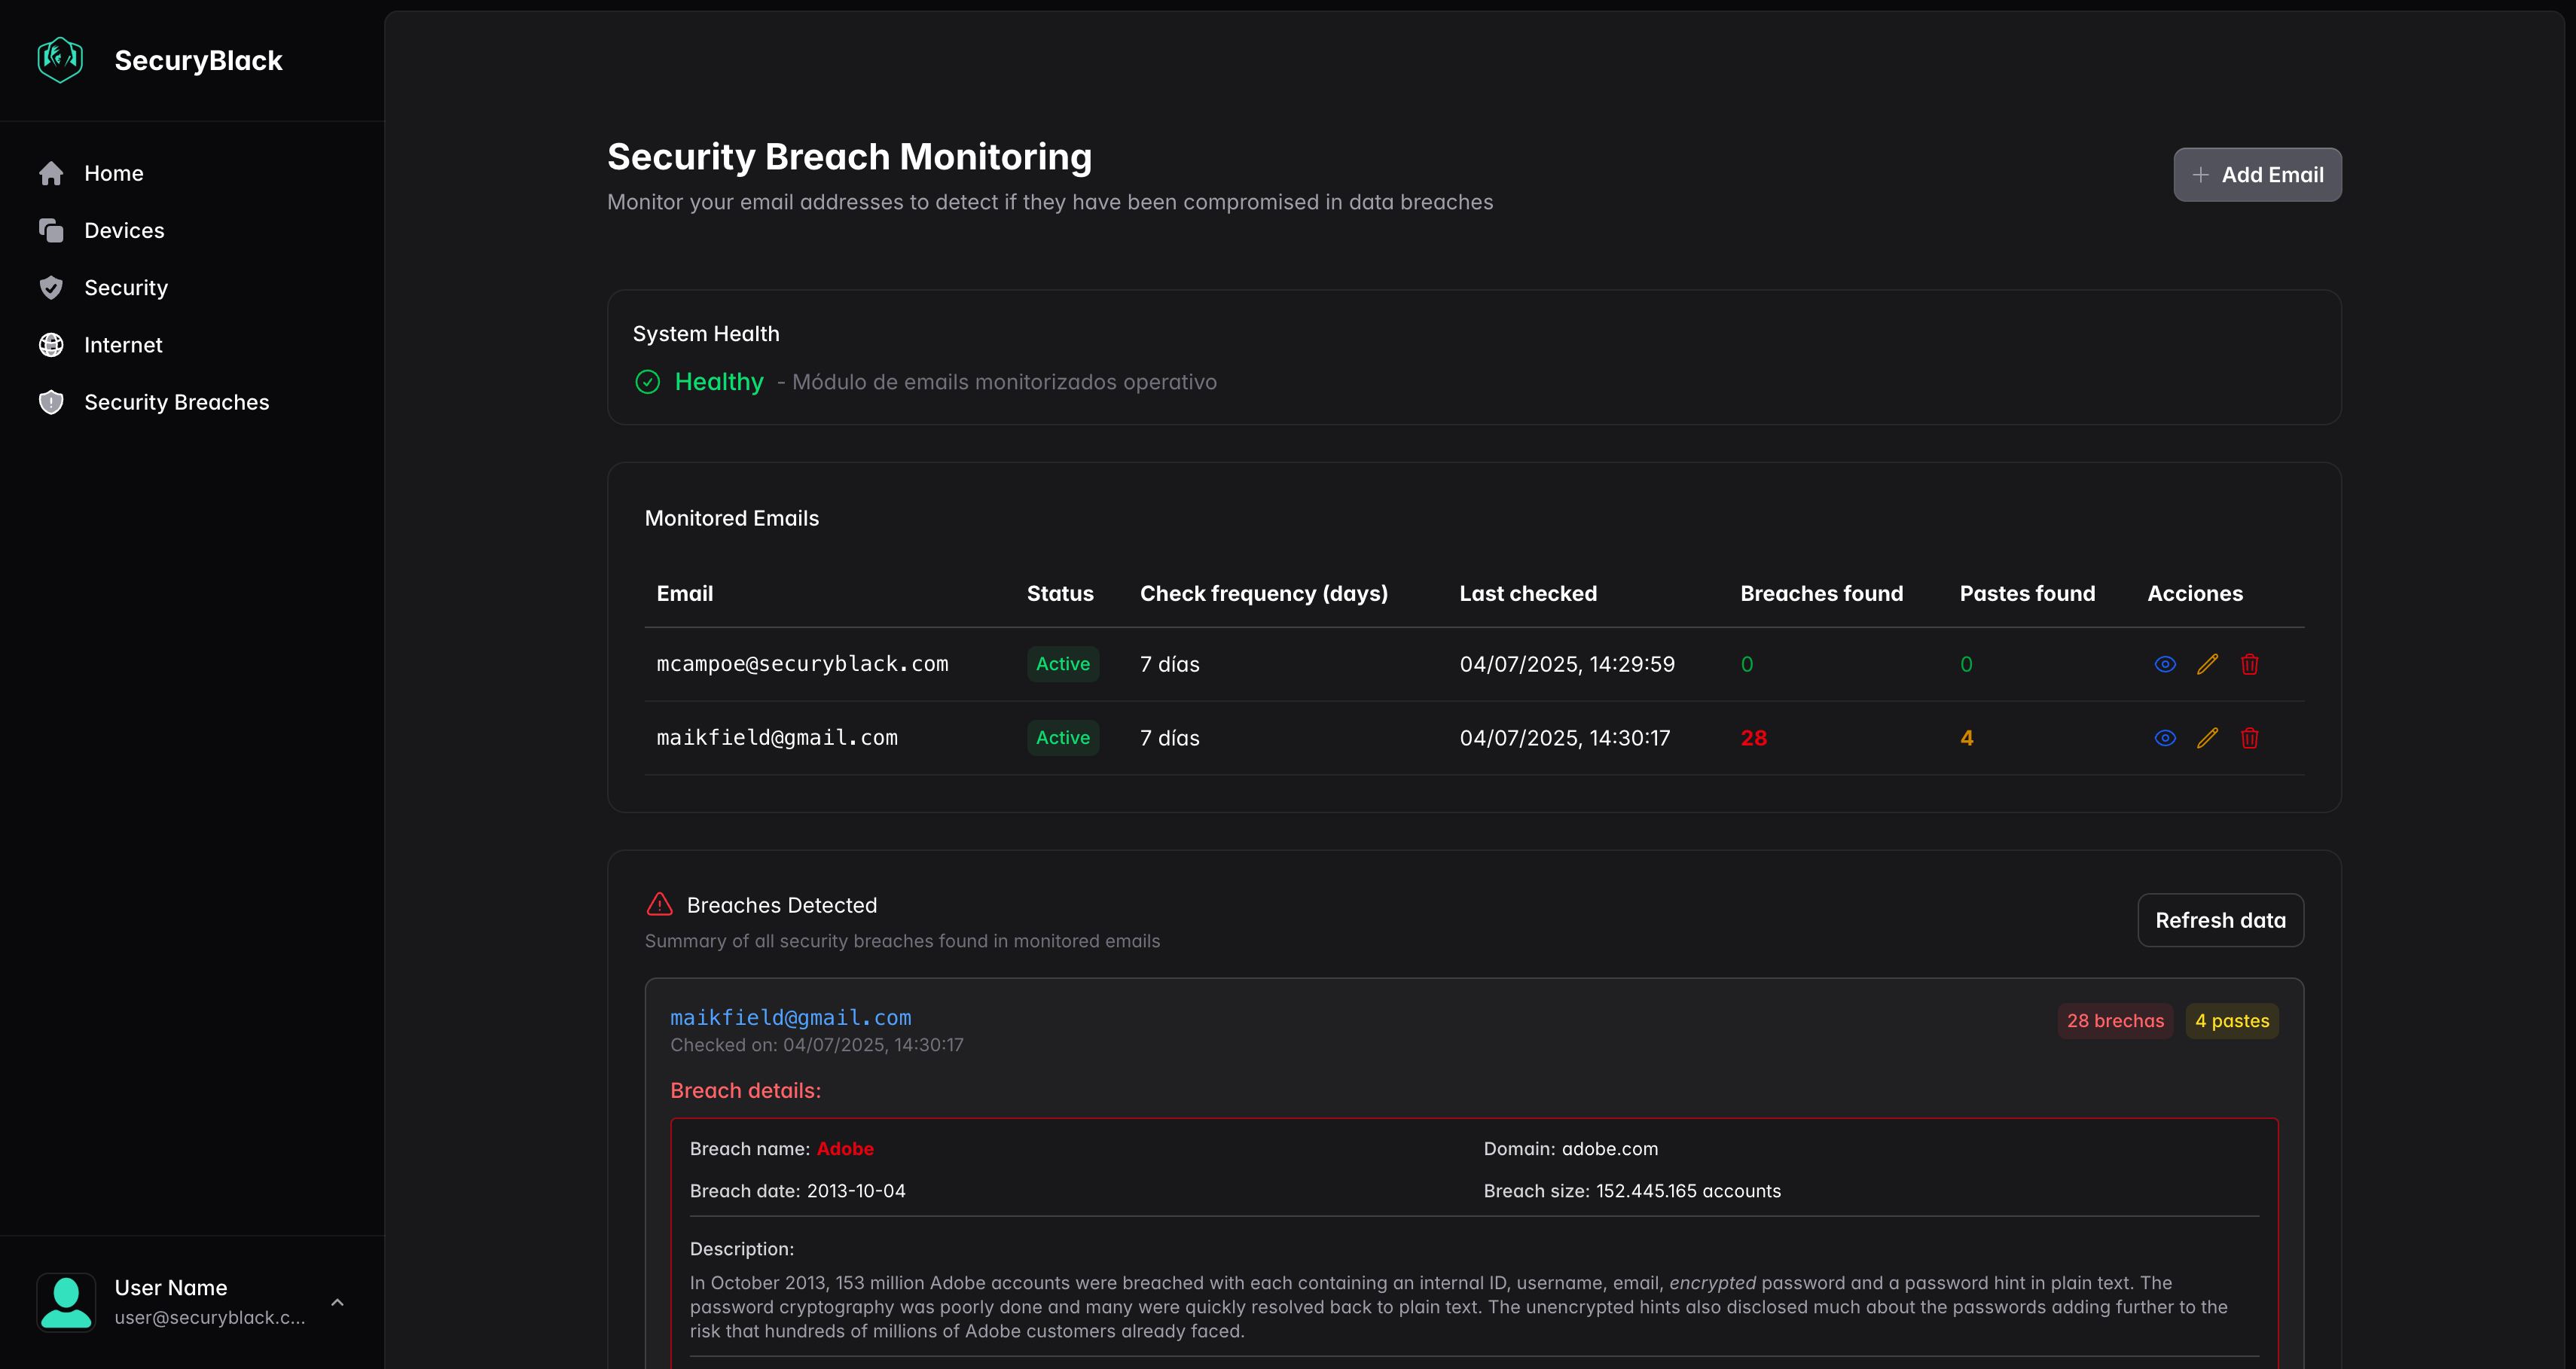Click the user@securyblack.c... email text
Image resolution: width=2576 pixels, height=1369 pixels.
tap(210, 1318)
